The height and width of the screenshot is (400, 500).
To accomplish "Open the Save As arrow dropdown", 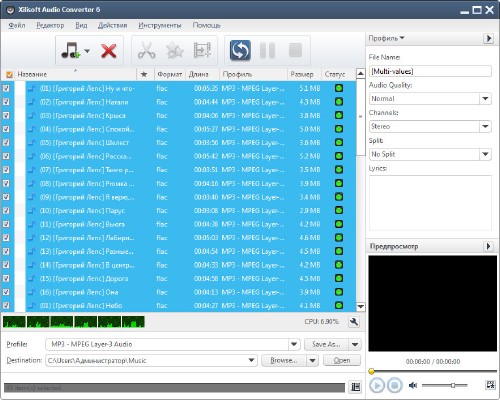I will coord(355,344).
